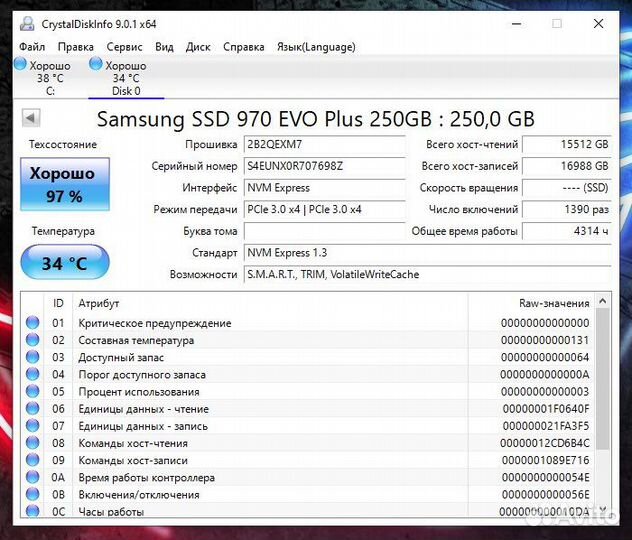Image resolution: width=632 pixels, height=540 pixels.
Task: Click the CrystalDiskInfo app icon in title bar
Action: pyautogui.click(x=27, y=24)
